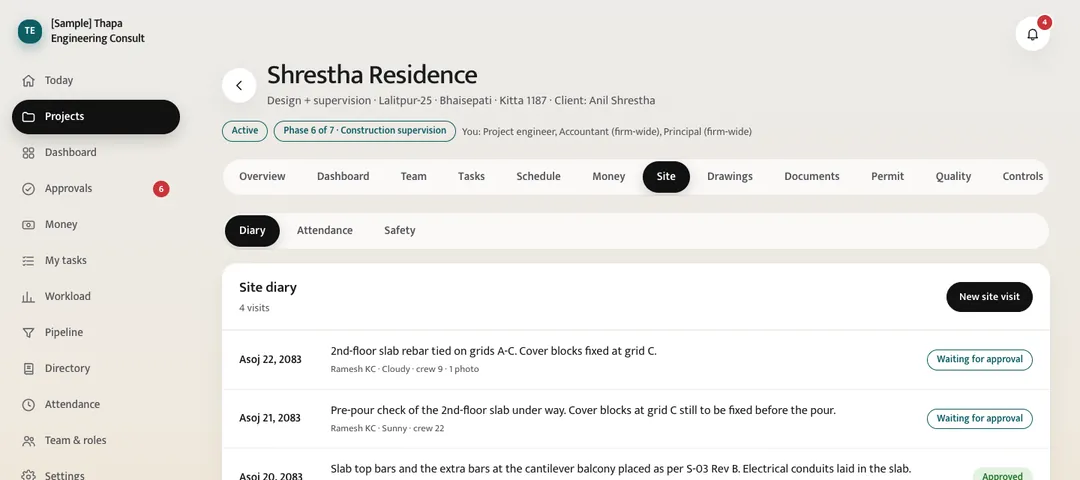Image resolution: width=1080 pixels, height=480 pixels.
Task: Click Phase 6 of 7 Construction supervision pill
Action: (x=365, y=131)
